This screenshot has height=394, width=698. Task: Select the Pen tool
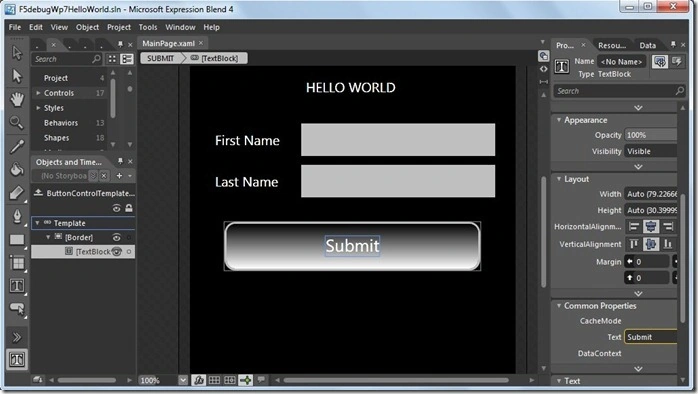(x=17, y=216)
